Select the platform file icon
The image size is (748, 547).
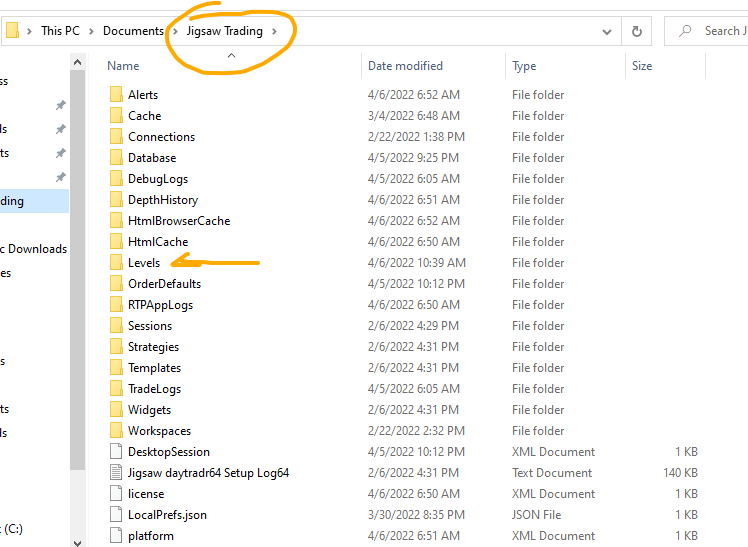point(116,535)
